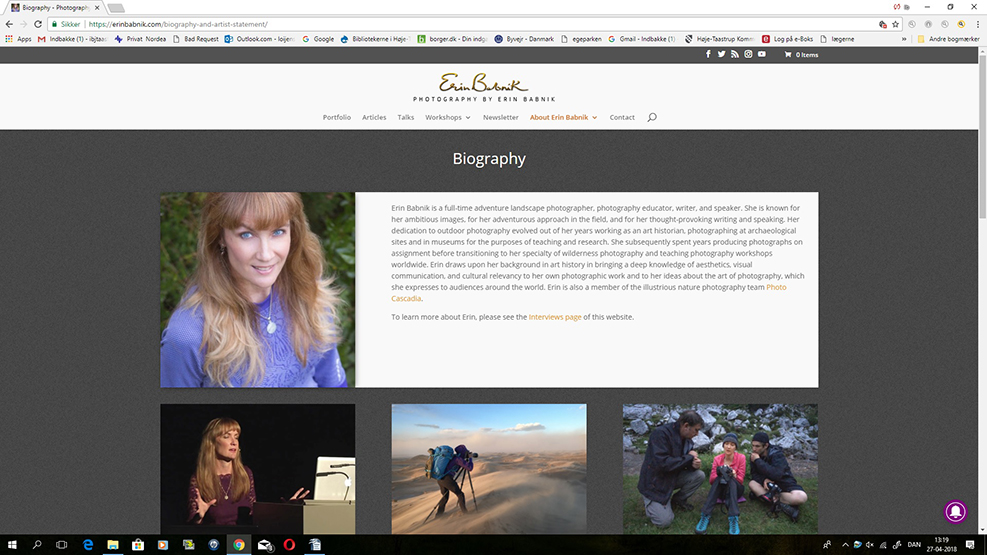Open the Articles menu item
The height and width of the screenshot is (555, 987).
(374, 117)
